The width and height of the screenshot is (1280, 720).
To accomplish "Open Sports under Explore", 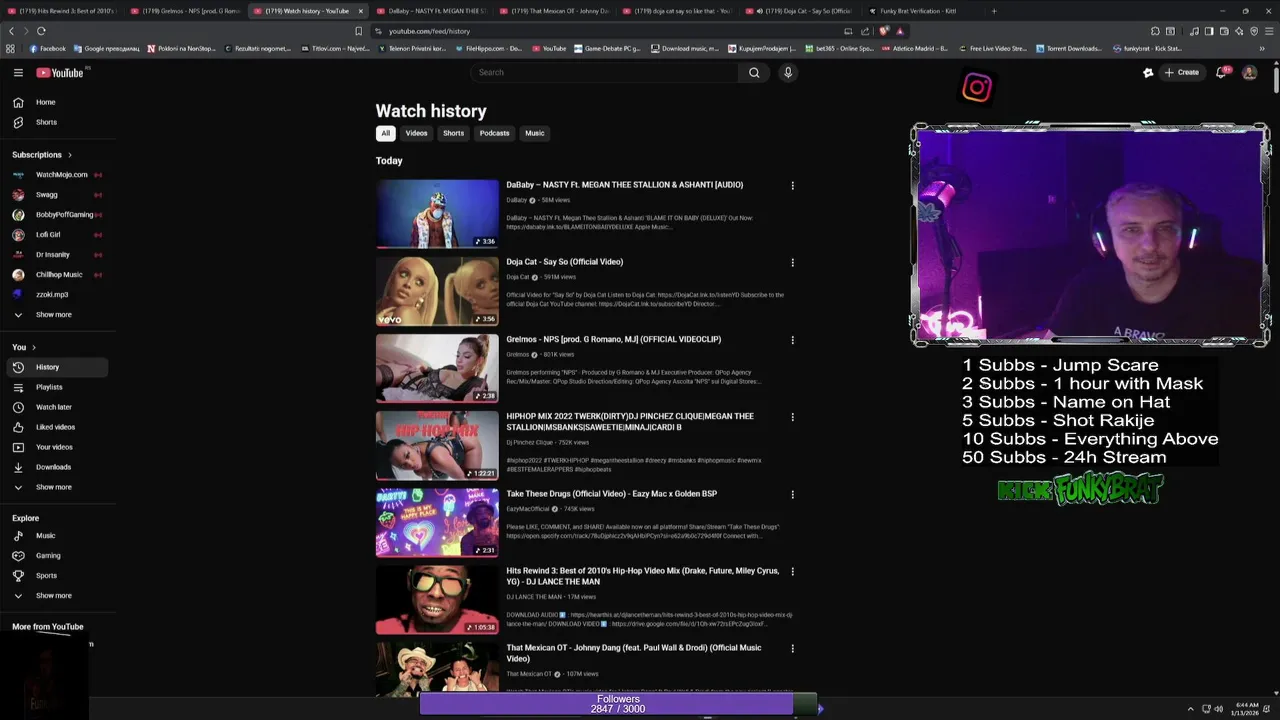I will (x=55, y=576).
